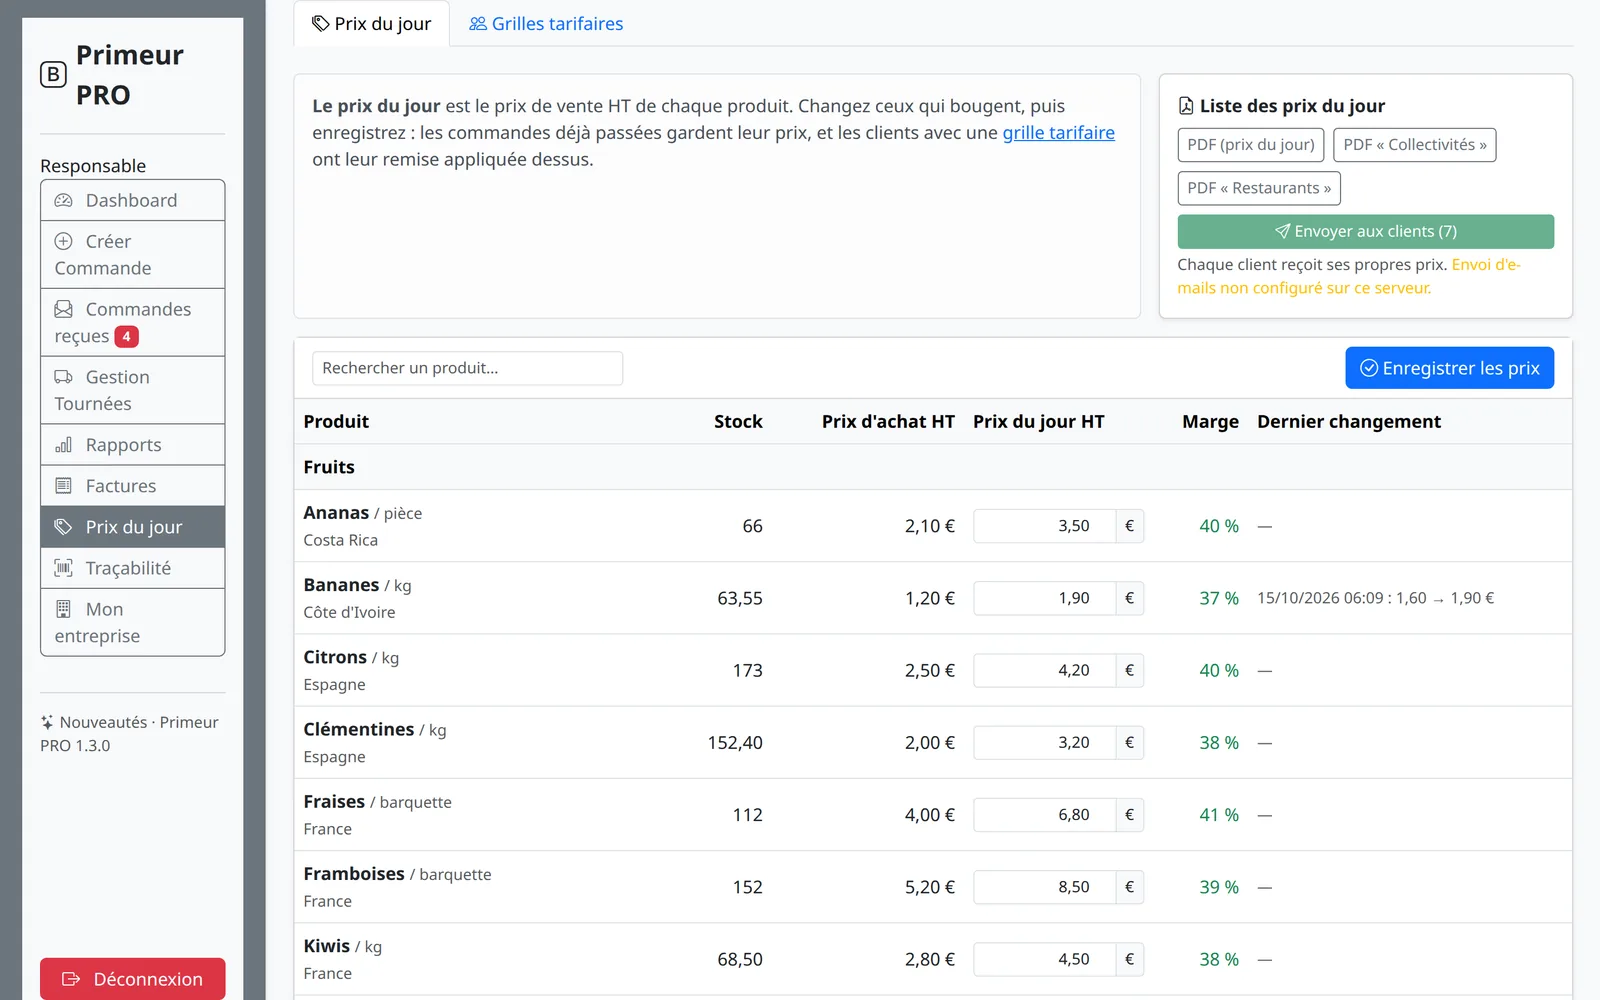The width and height of the screenshot is (1600, 1000).
Task: Edit the Bananes prix du jour field
Action: [1045, 598]
